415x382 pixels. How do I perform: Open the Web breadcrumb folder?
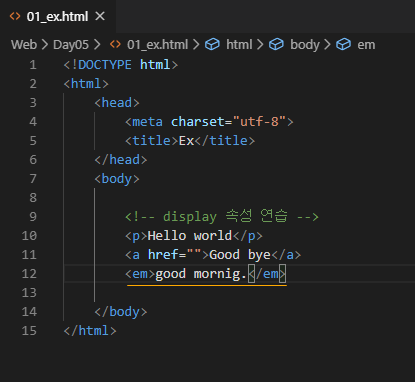(24, 45)
